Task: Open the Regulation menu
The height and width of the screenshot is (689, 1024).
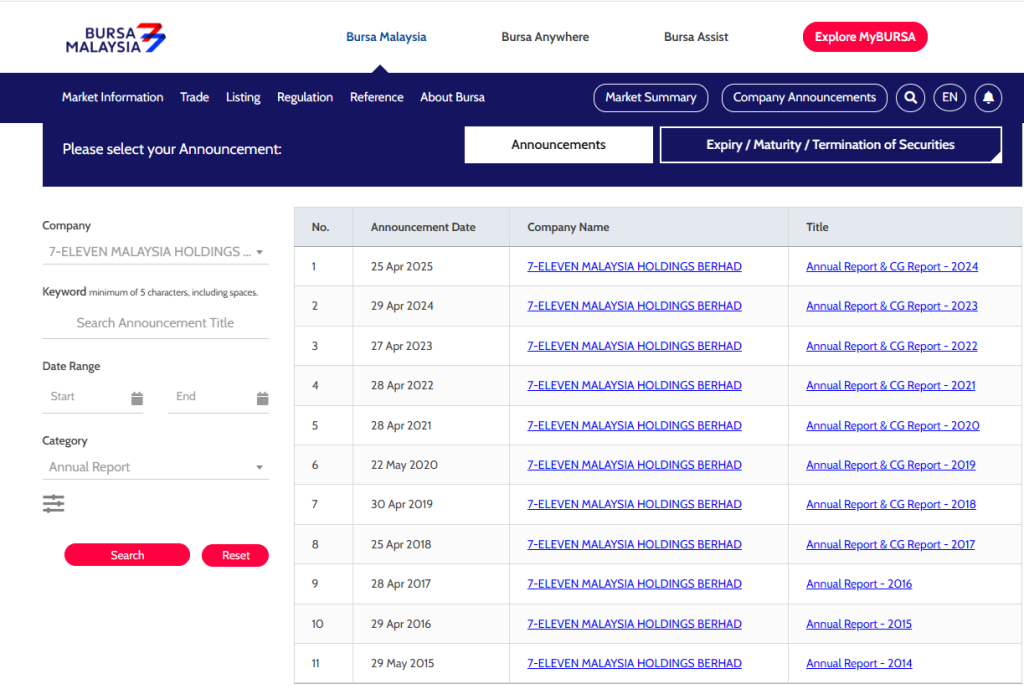Action: (x=304, y=97)
